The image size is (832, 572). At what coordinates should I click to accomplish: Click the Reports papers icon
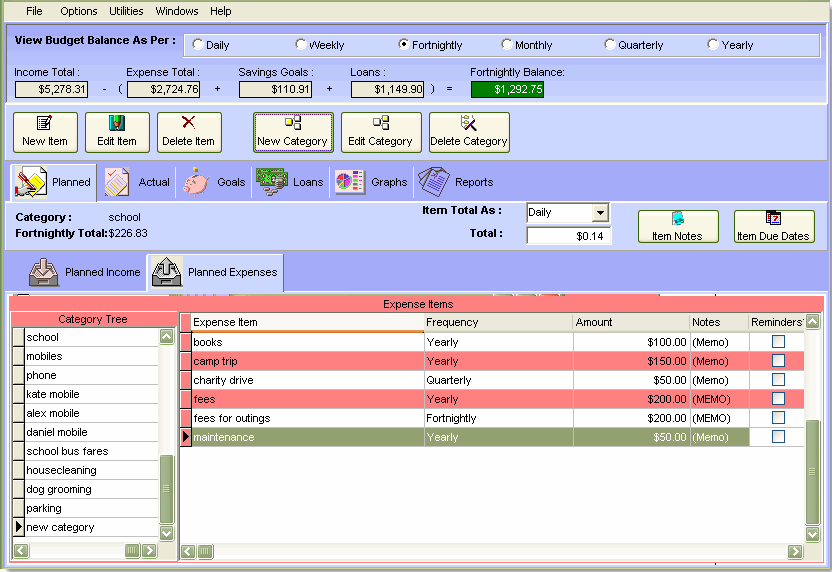pyautogui.click(x=434, y=182)
